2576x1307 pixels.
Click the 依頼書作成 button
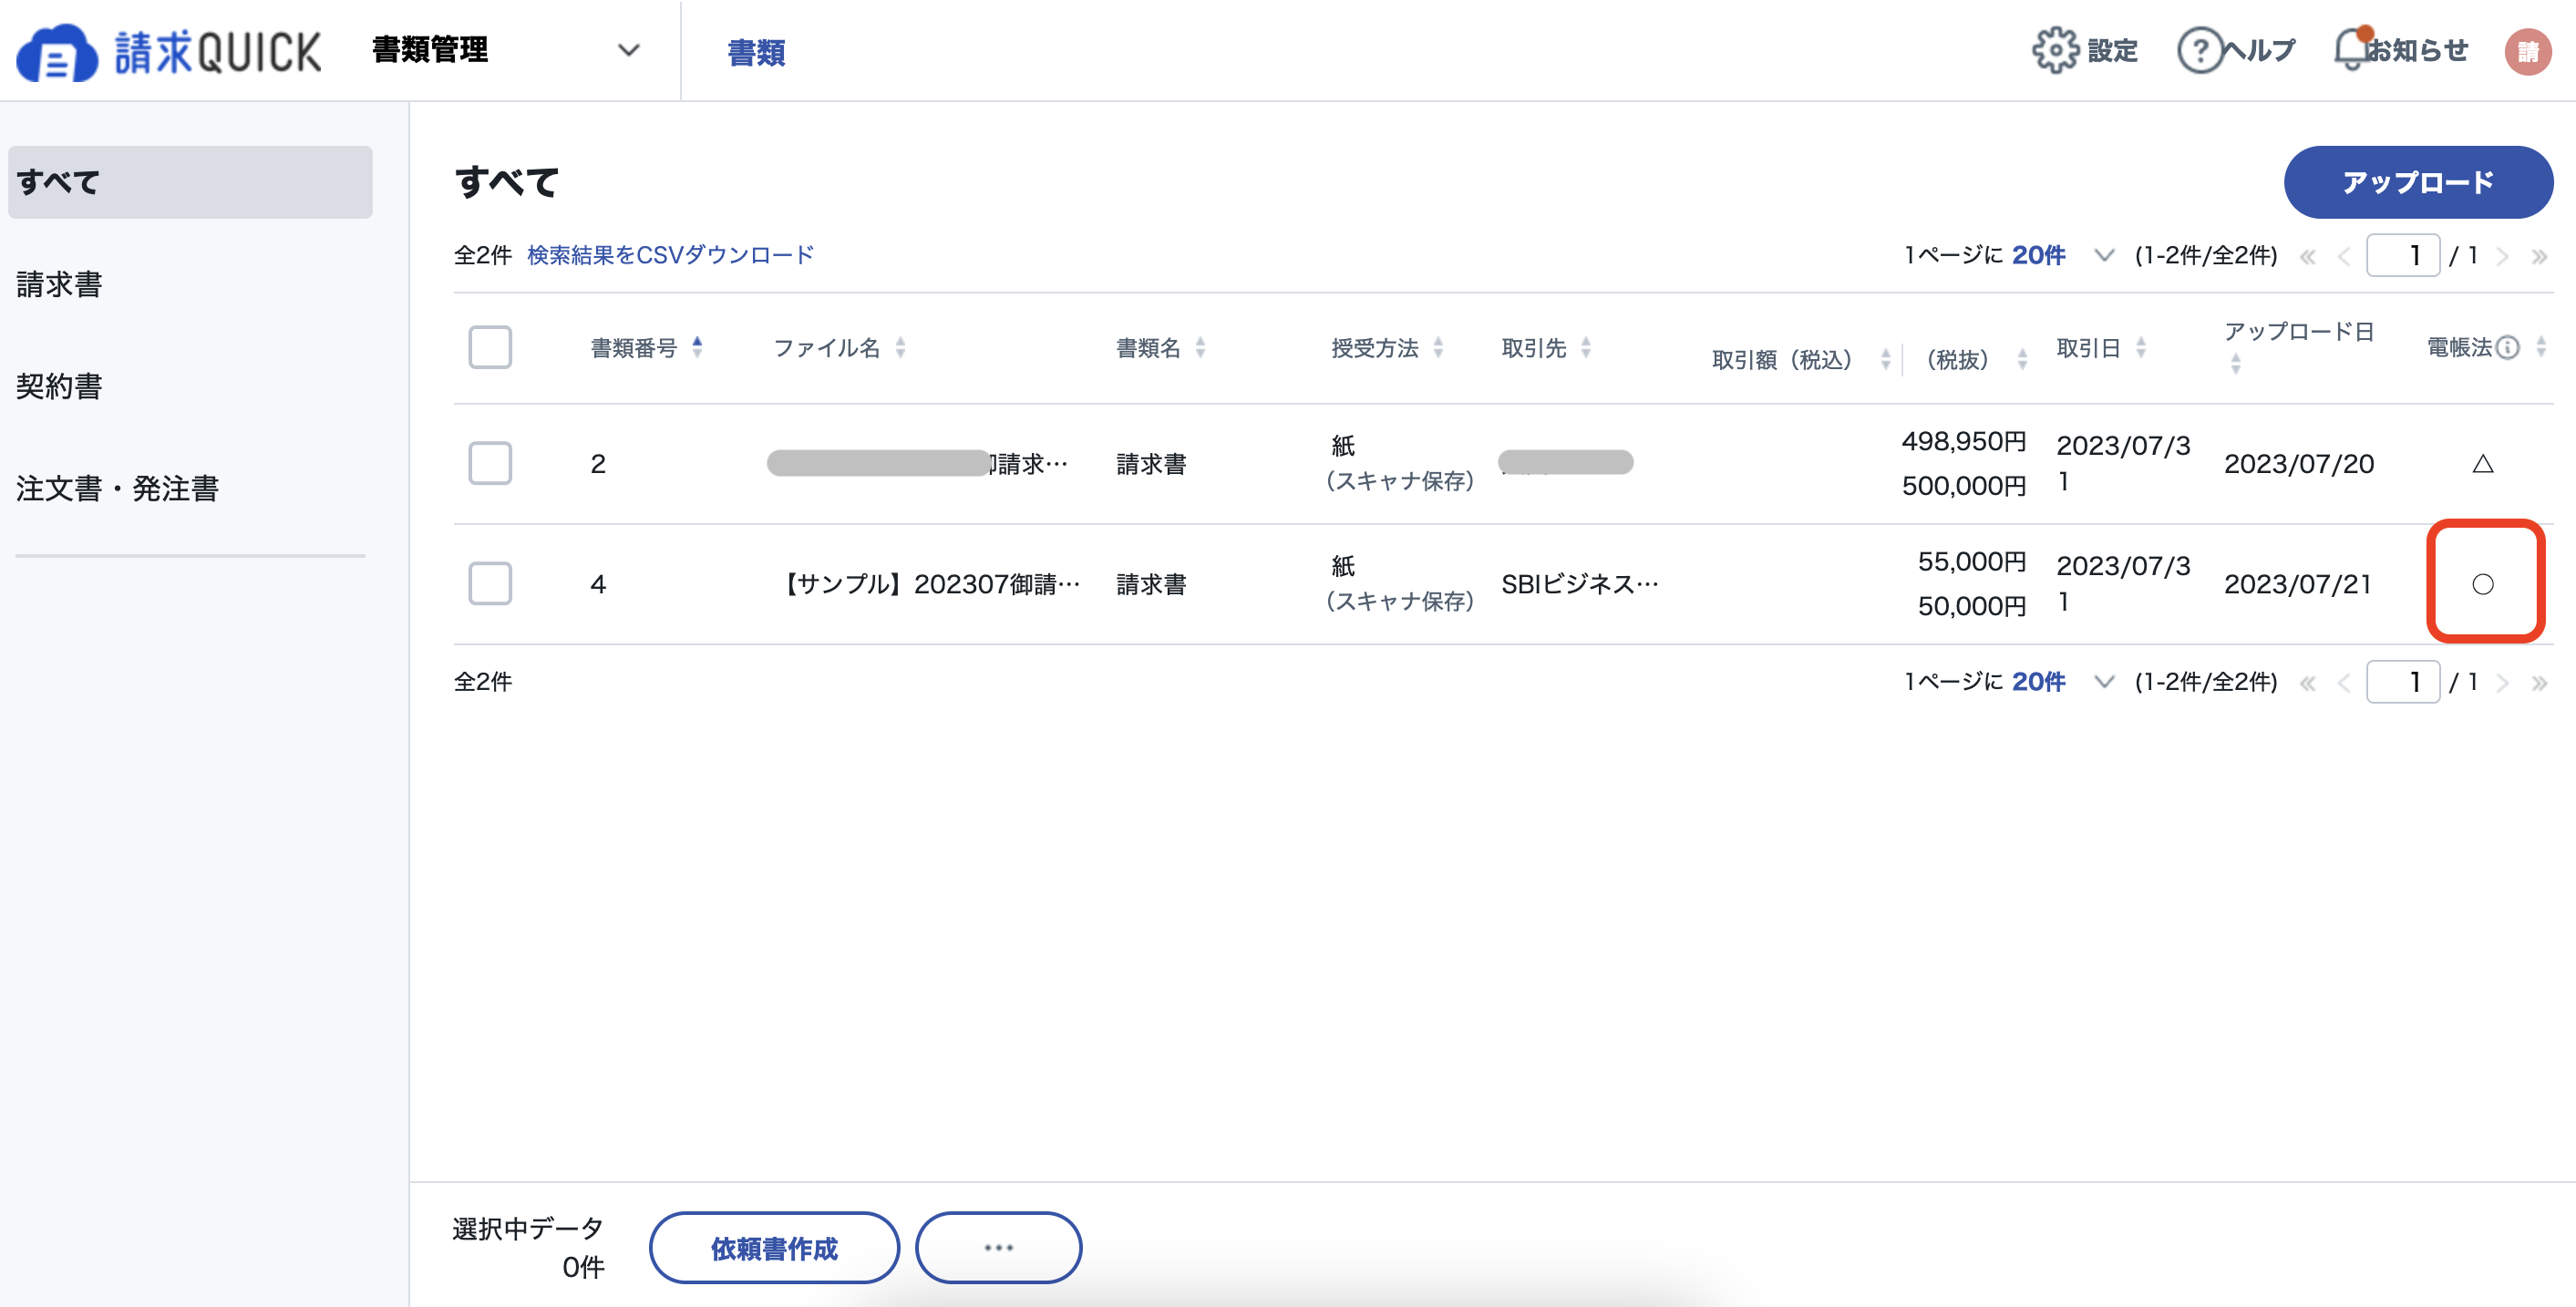(x=774, y=1248)
